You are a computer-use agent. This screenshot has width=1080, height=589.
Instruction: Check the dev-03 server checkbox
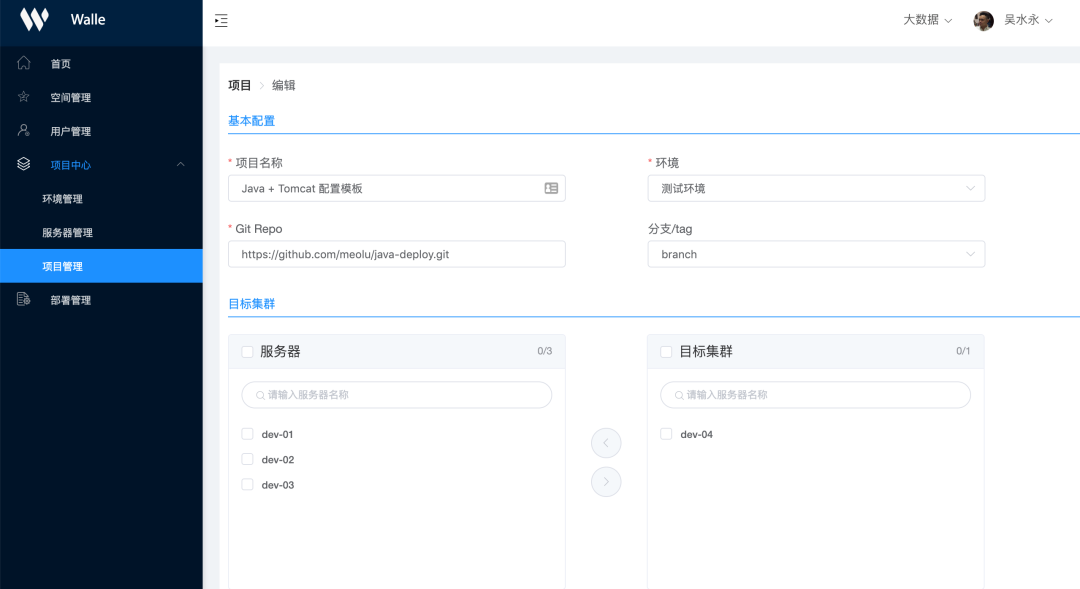pyautogui.click(x=247, y=484)
